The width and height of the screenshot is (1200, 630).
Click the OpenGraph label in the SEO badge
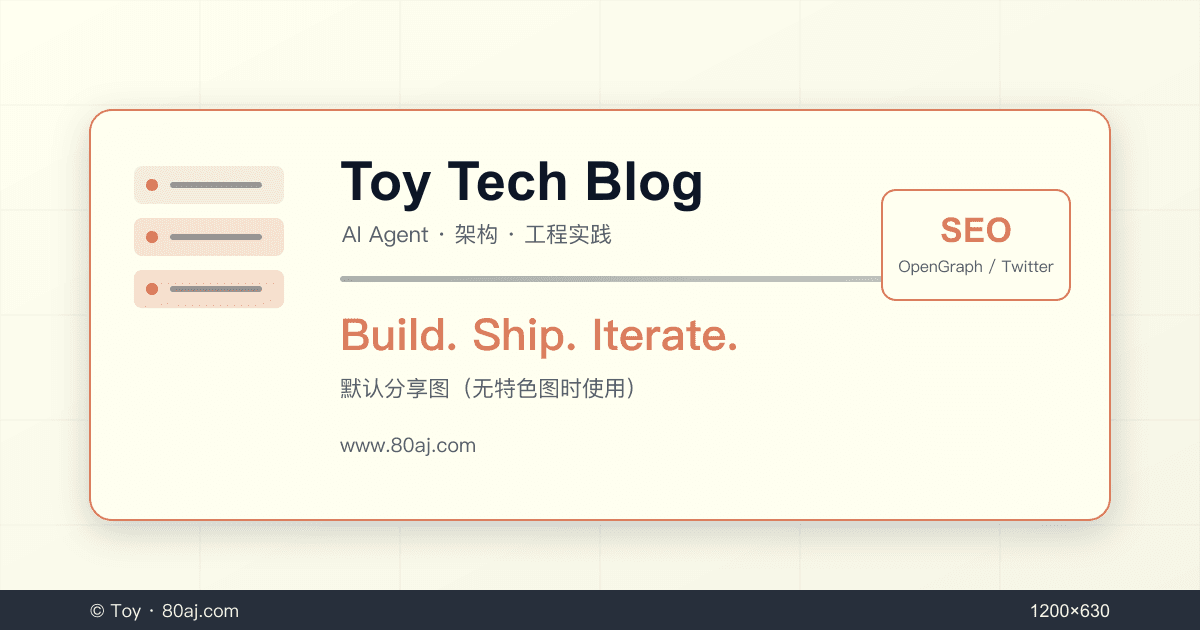[940, 267]
